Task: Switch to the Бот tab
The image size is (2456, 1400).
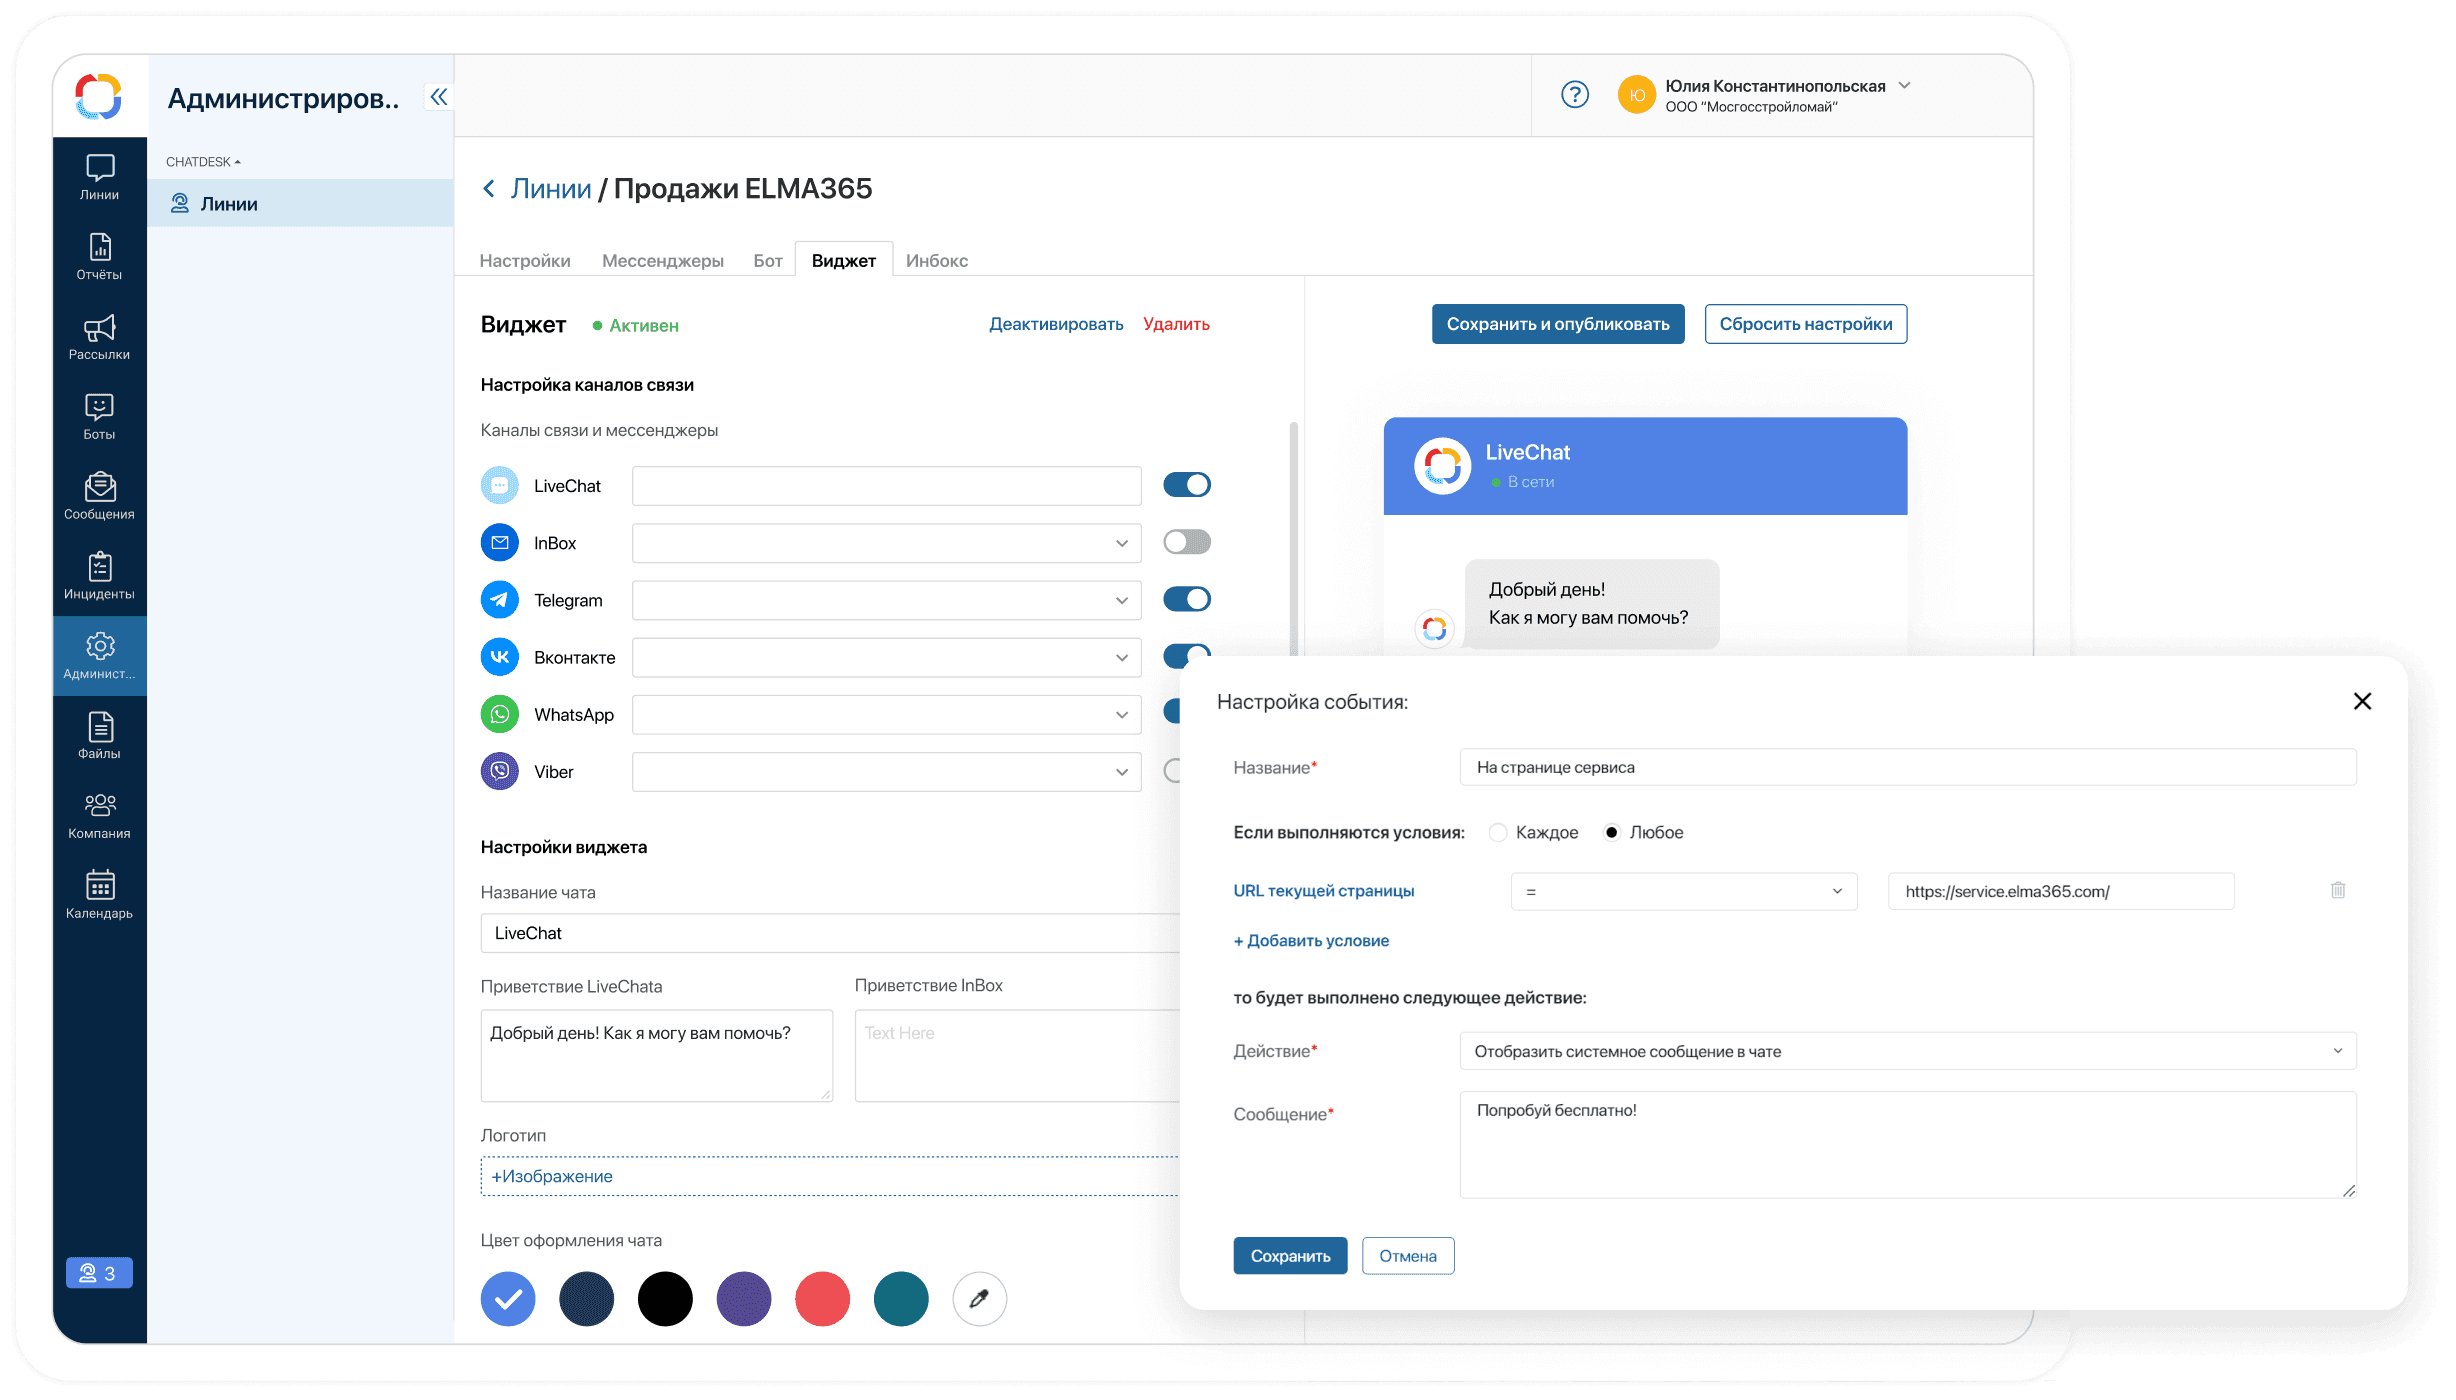Action: [768, 261]
